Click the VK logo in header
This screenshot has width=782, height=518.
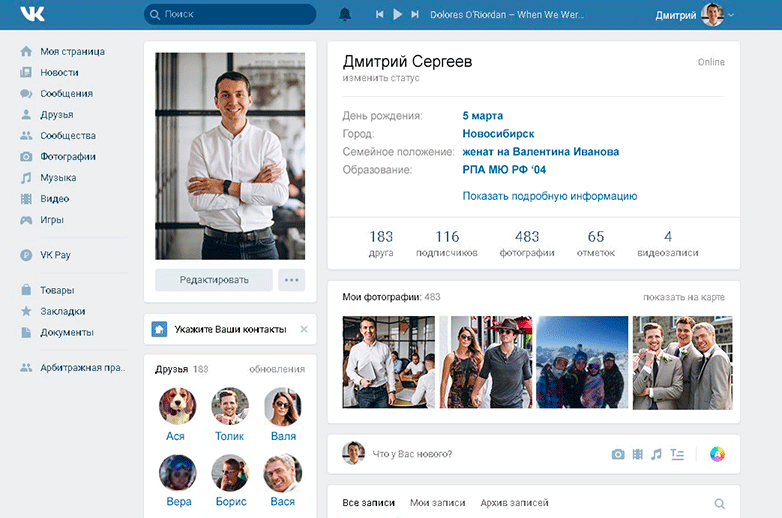[32, 13]
